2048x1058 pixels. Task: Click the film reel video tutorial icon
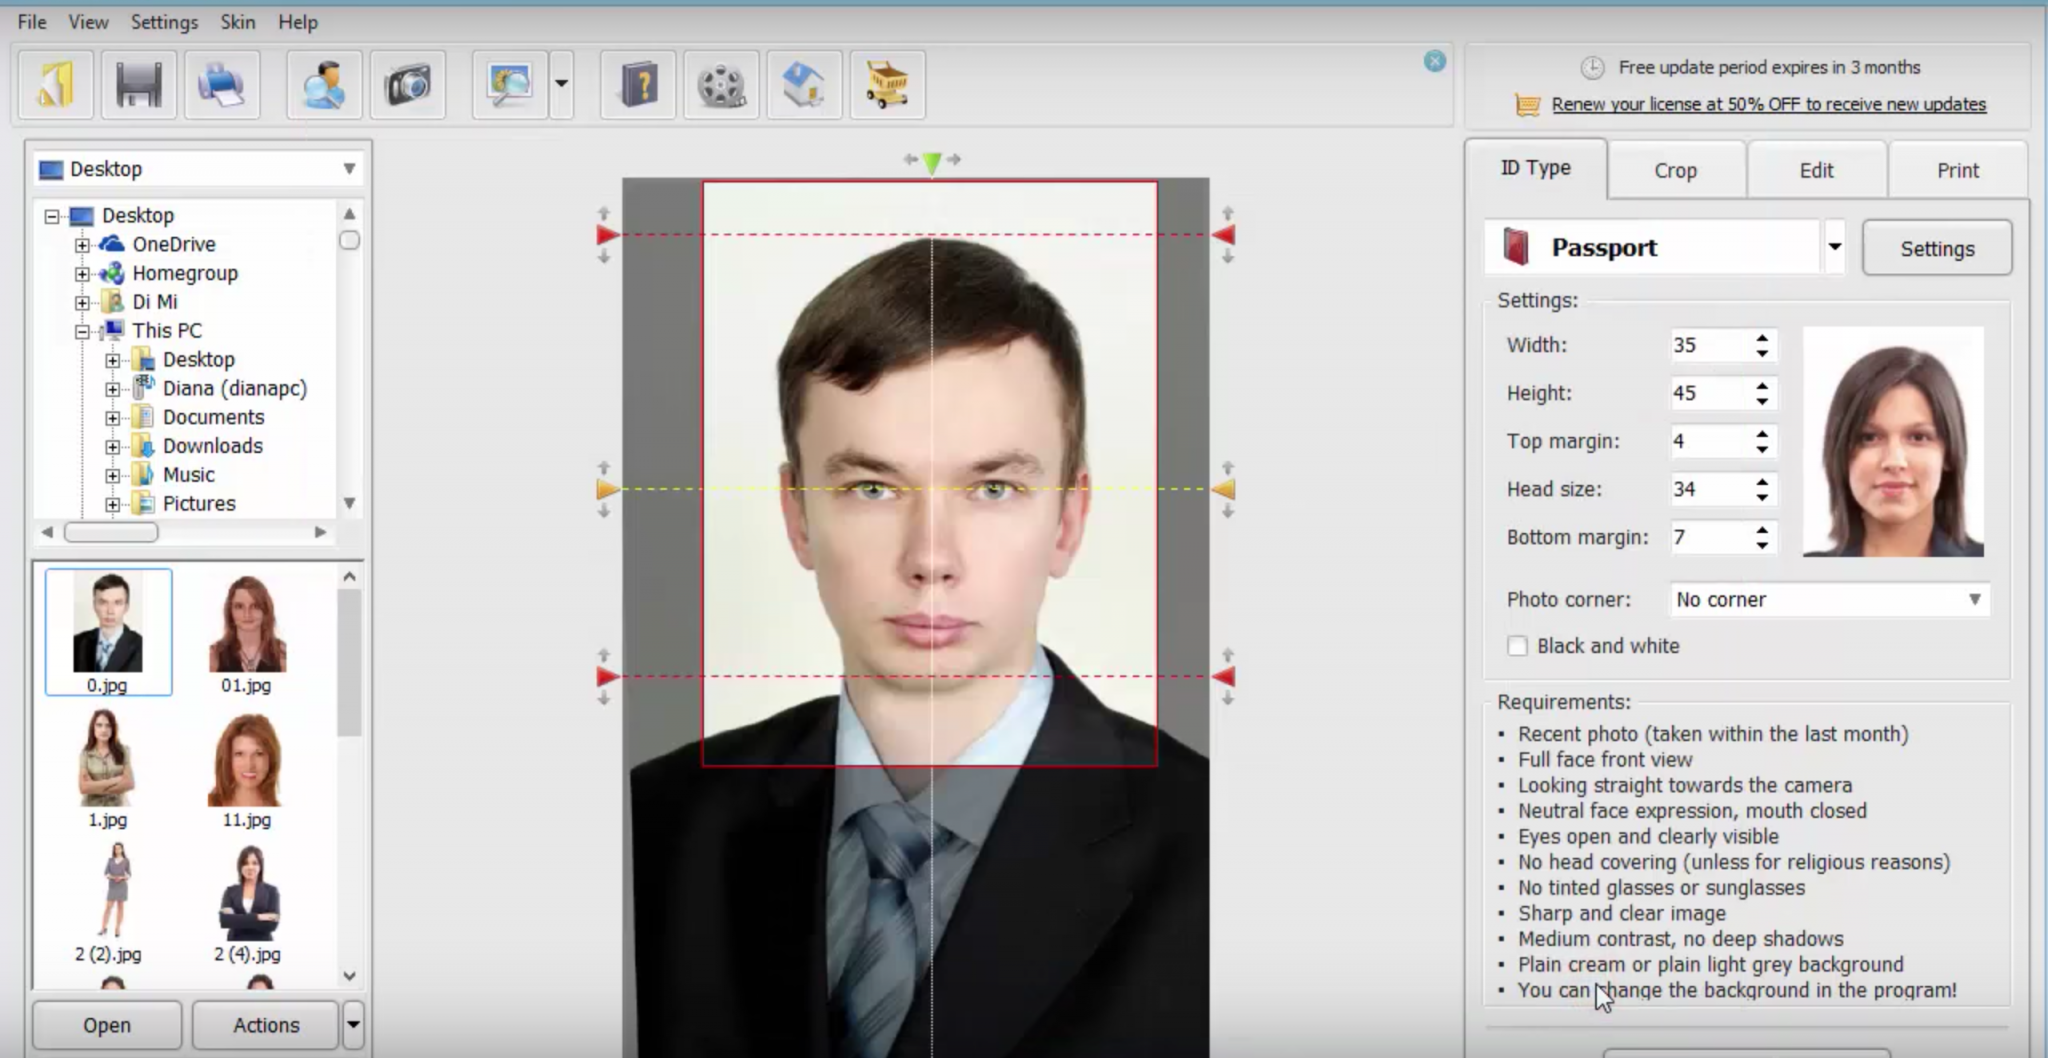point(721,85)
